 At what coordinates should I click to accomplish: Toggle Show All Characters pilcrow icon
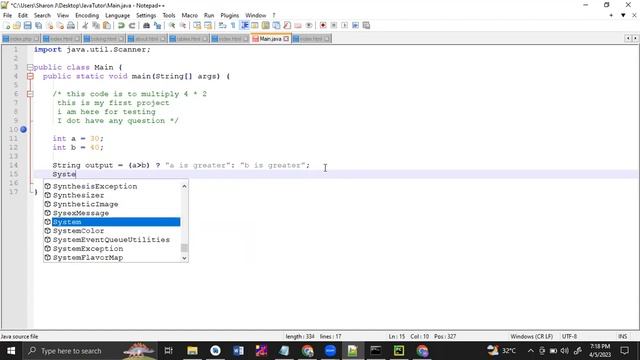pyautogui.click(x=233, y=25)
